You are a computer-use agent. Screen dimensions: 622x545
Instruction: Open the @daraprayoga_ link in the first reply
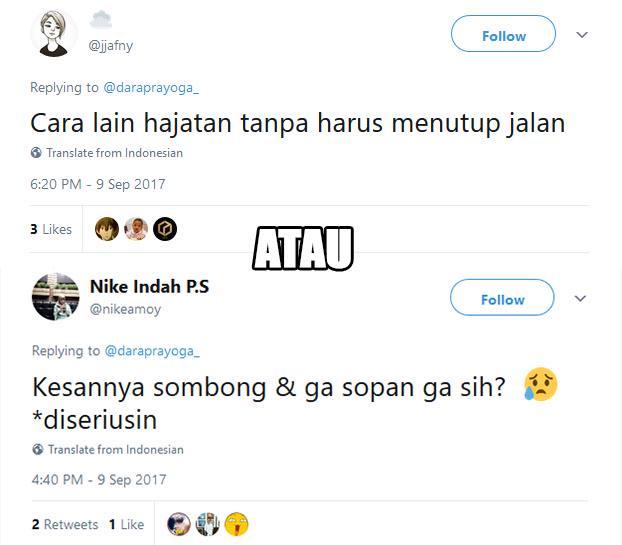click(x=151, y=88)
